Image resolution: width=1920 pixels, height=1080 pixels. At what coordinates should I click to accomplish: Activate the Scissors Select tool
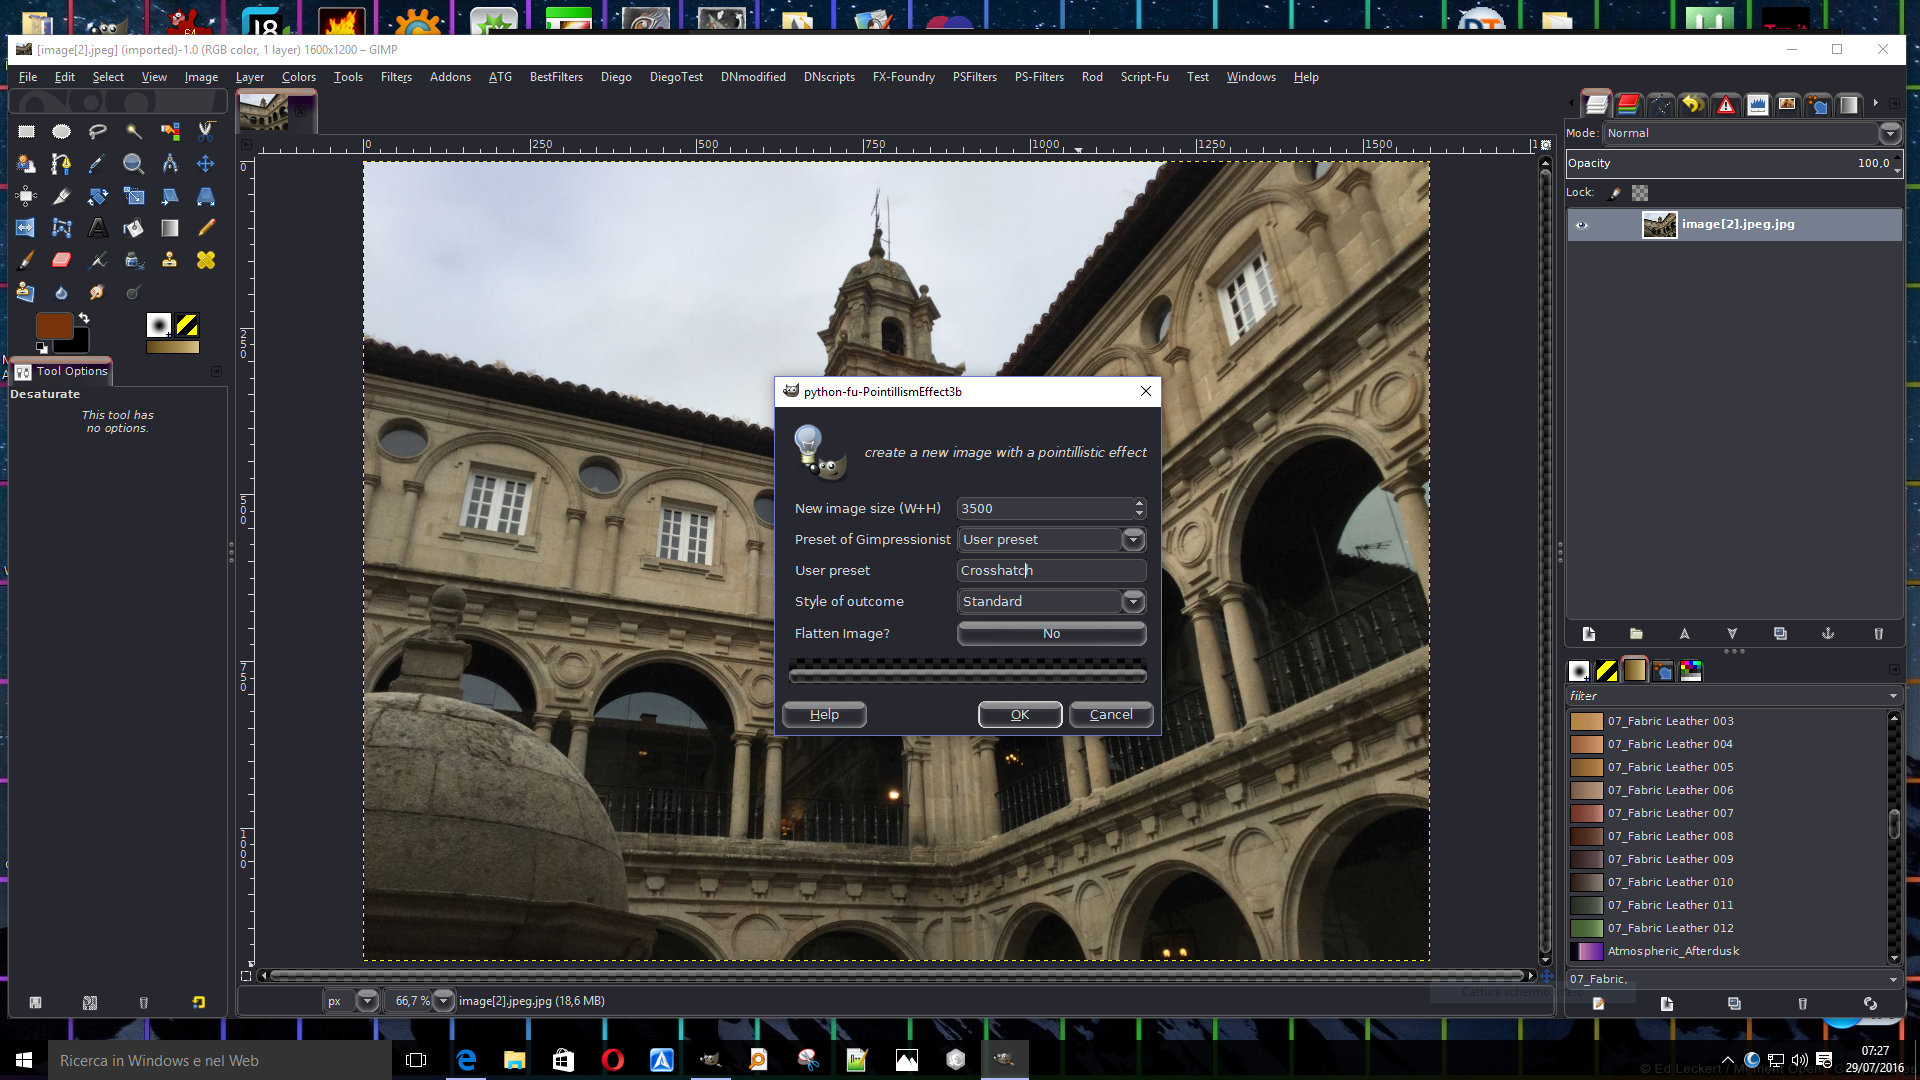pos(206,131)
